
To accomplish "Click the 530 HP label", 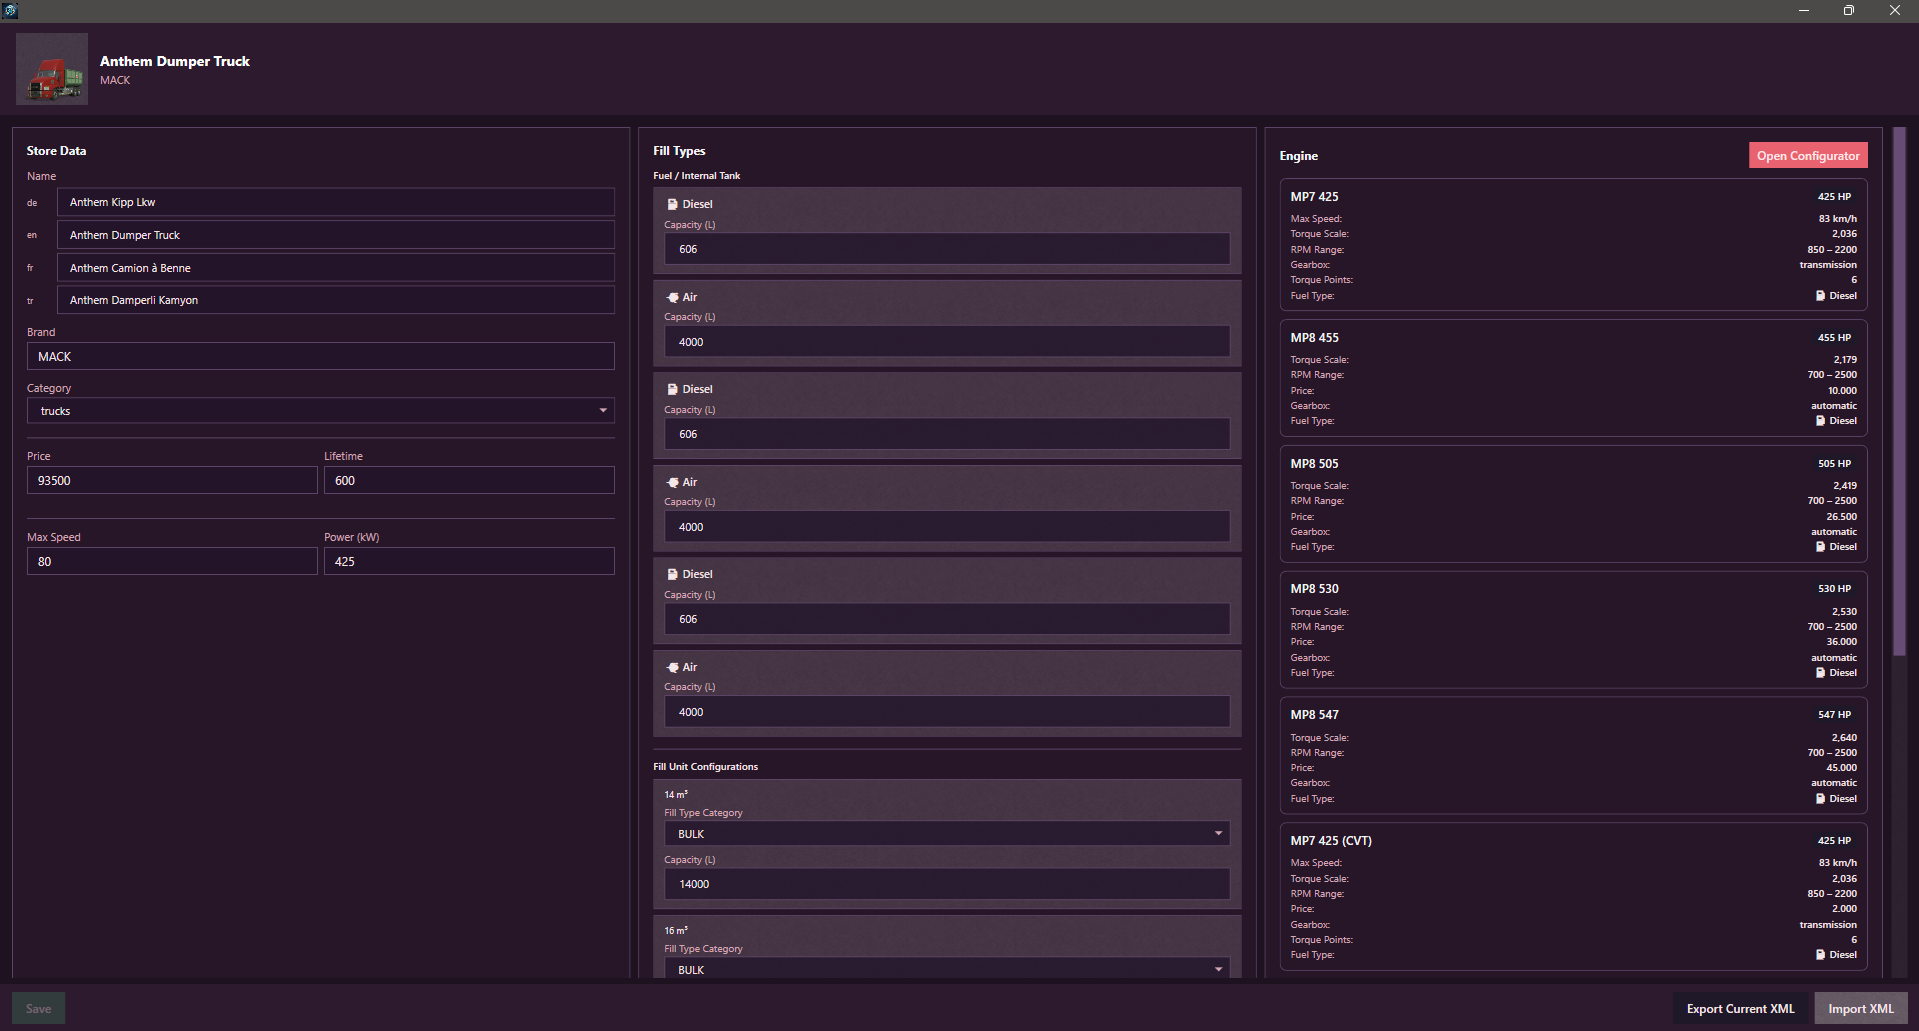I will pos(1834,589).
